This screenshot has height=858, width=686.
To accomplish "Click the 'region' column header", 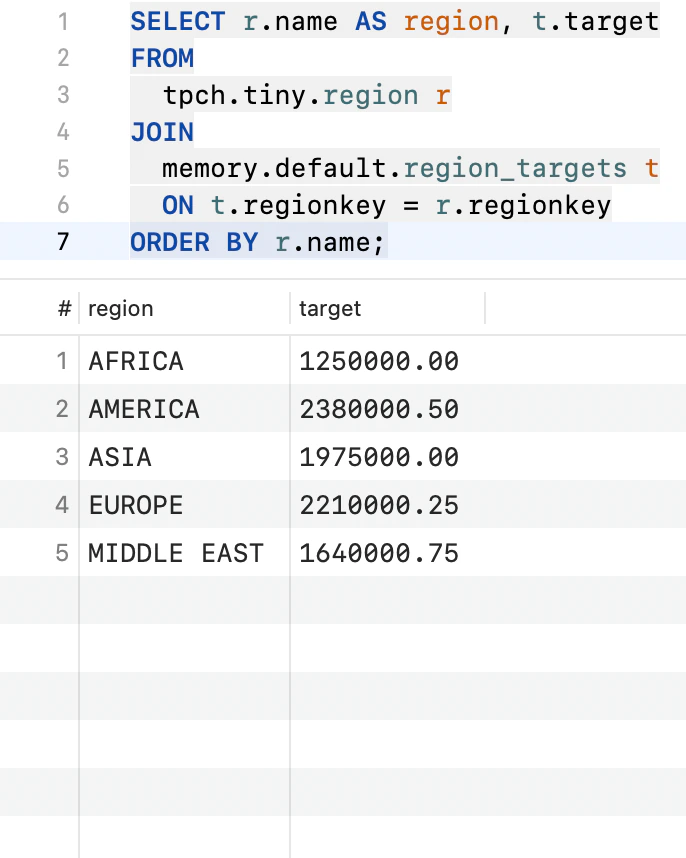I will (184, 309).
